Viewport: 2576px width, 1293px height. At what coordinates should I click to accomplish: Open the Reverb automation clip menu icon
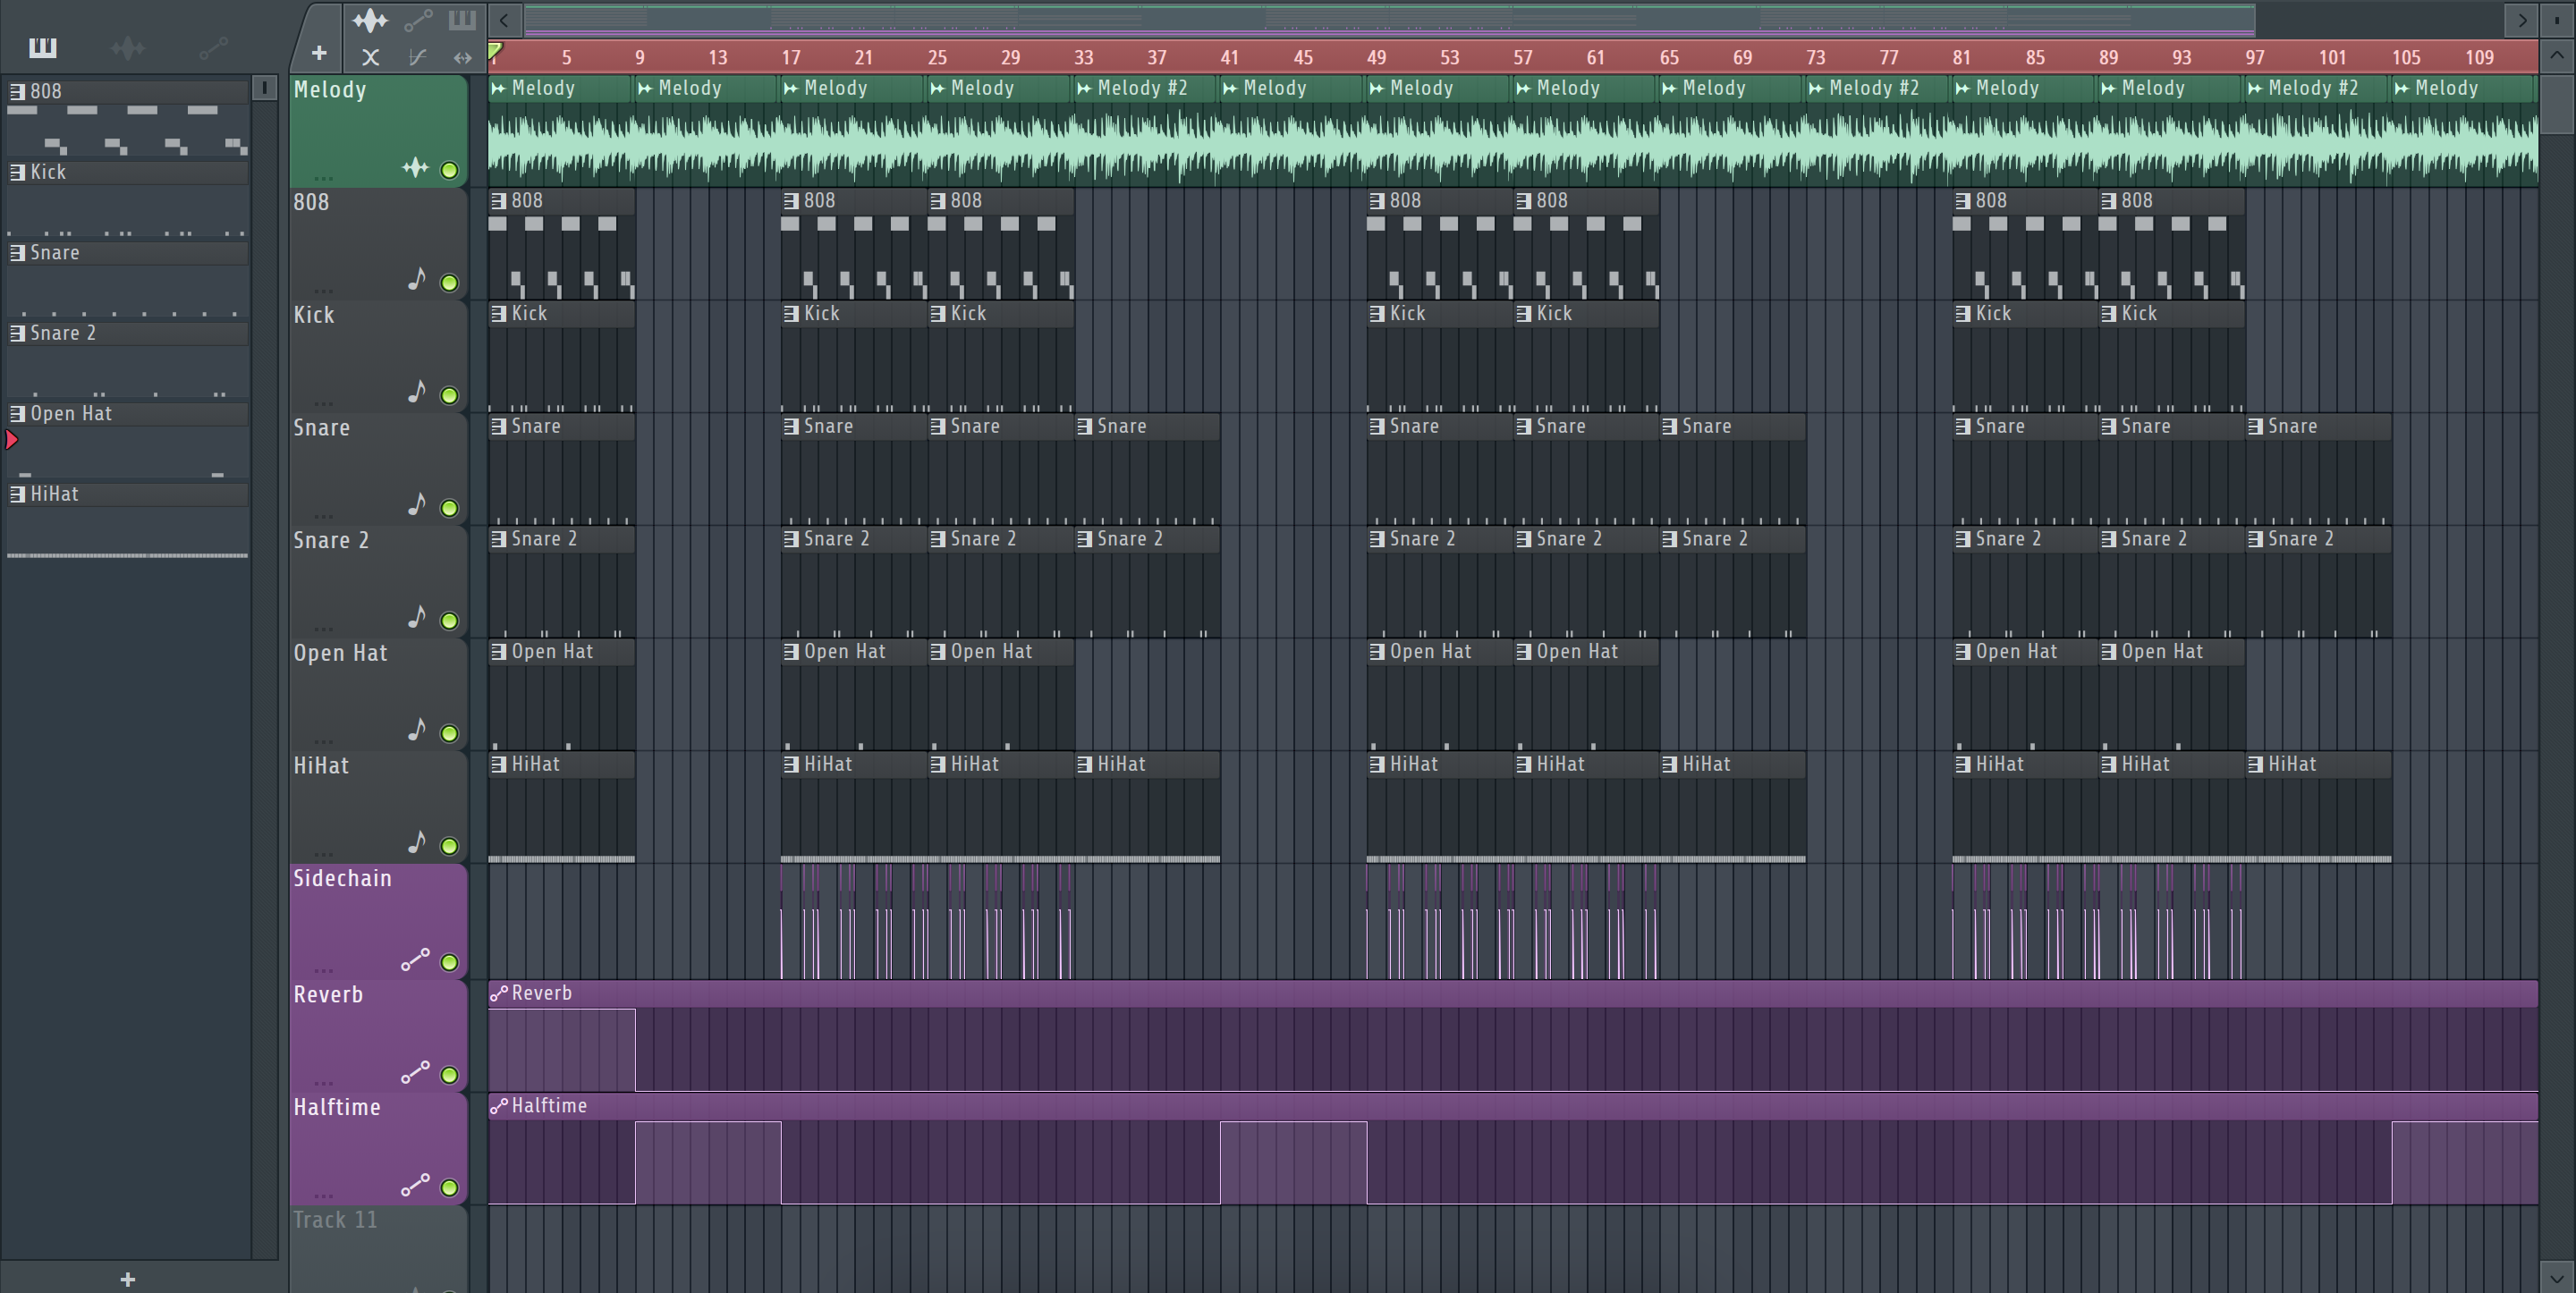[x=498, y=993]
